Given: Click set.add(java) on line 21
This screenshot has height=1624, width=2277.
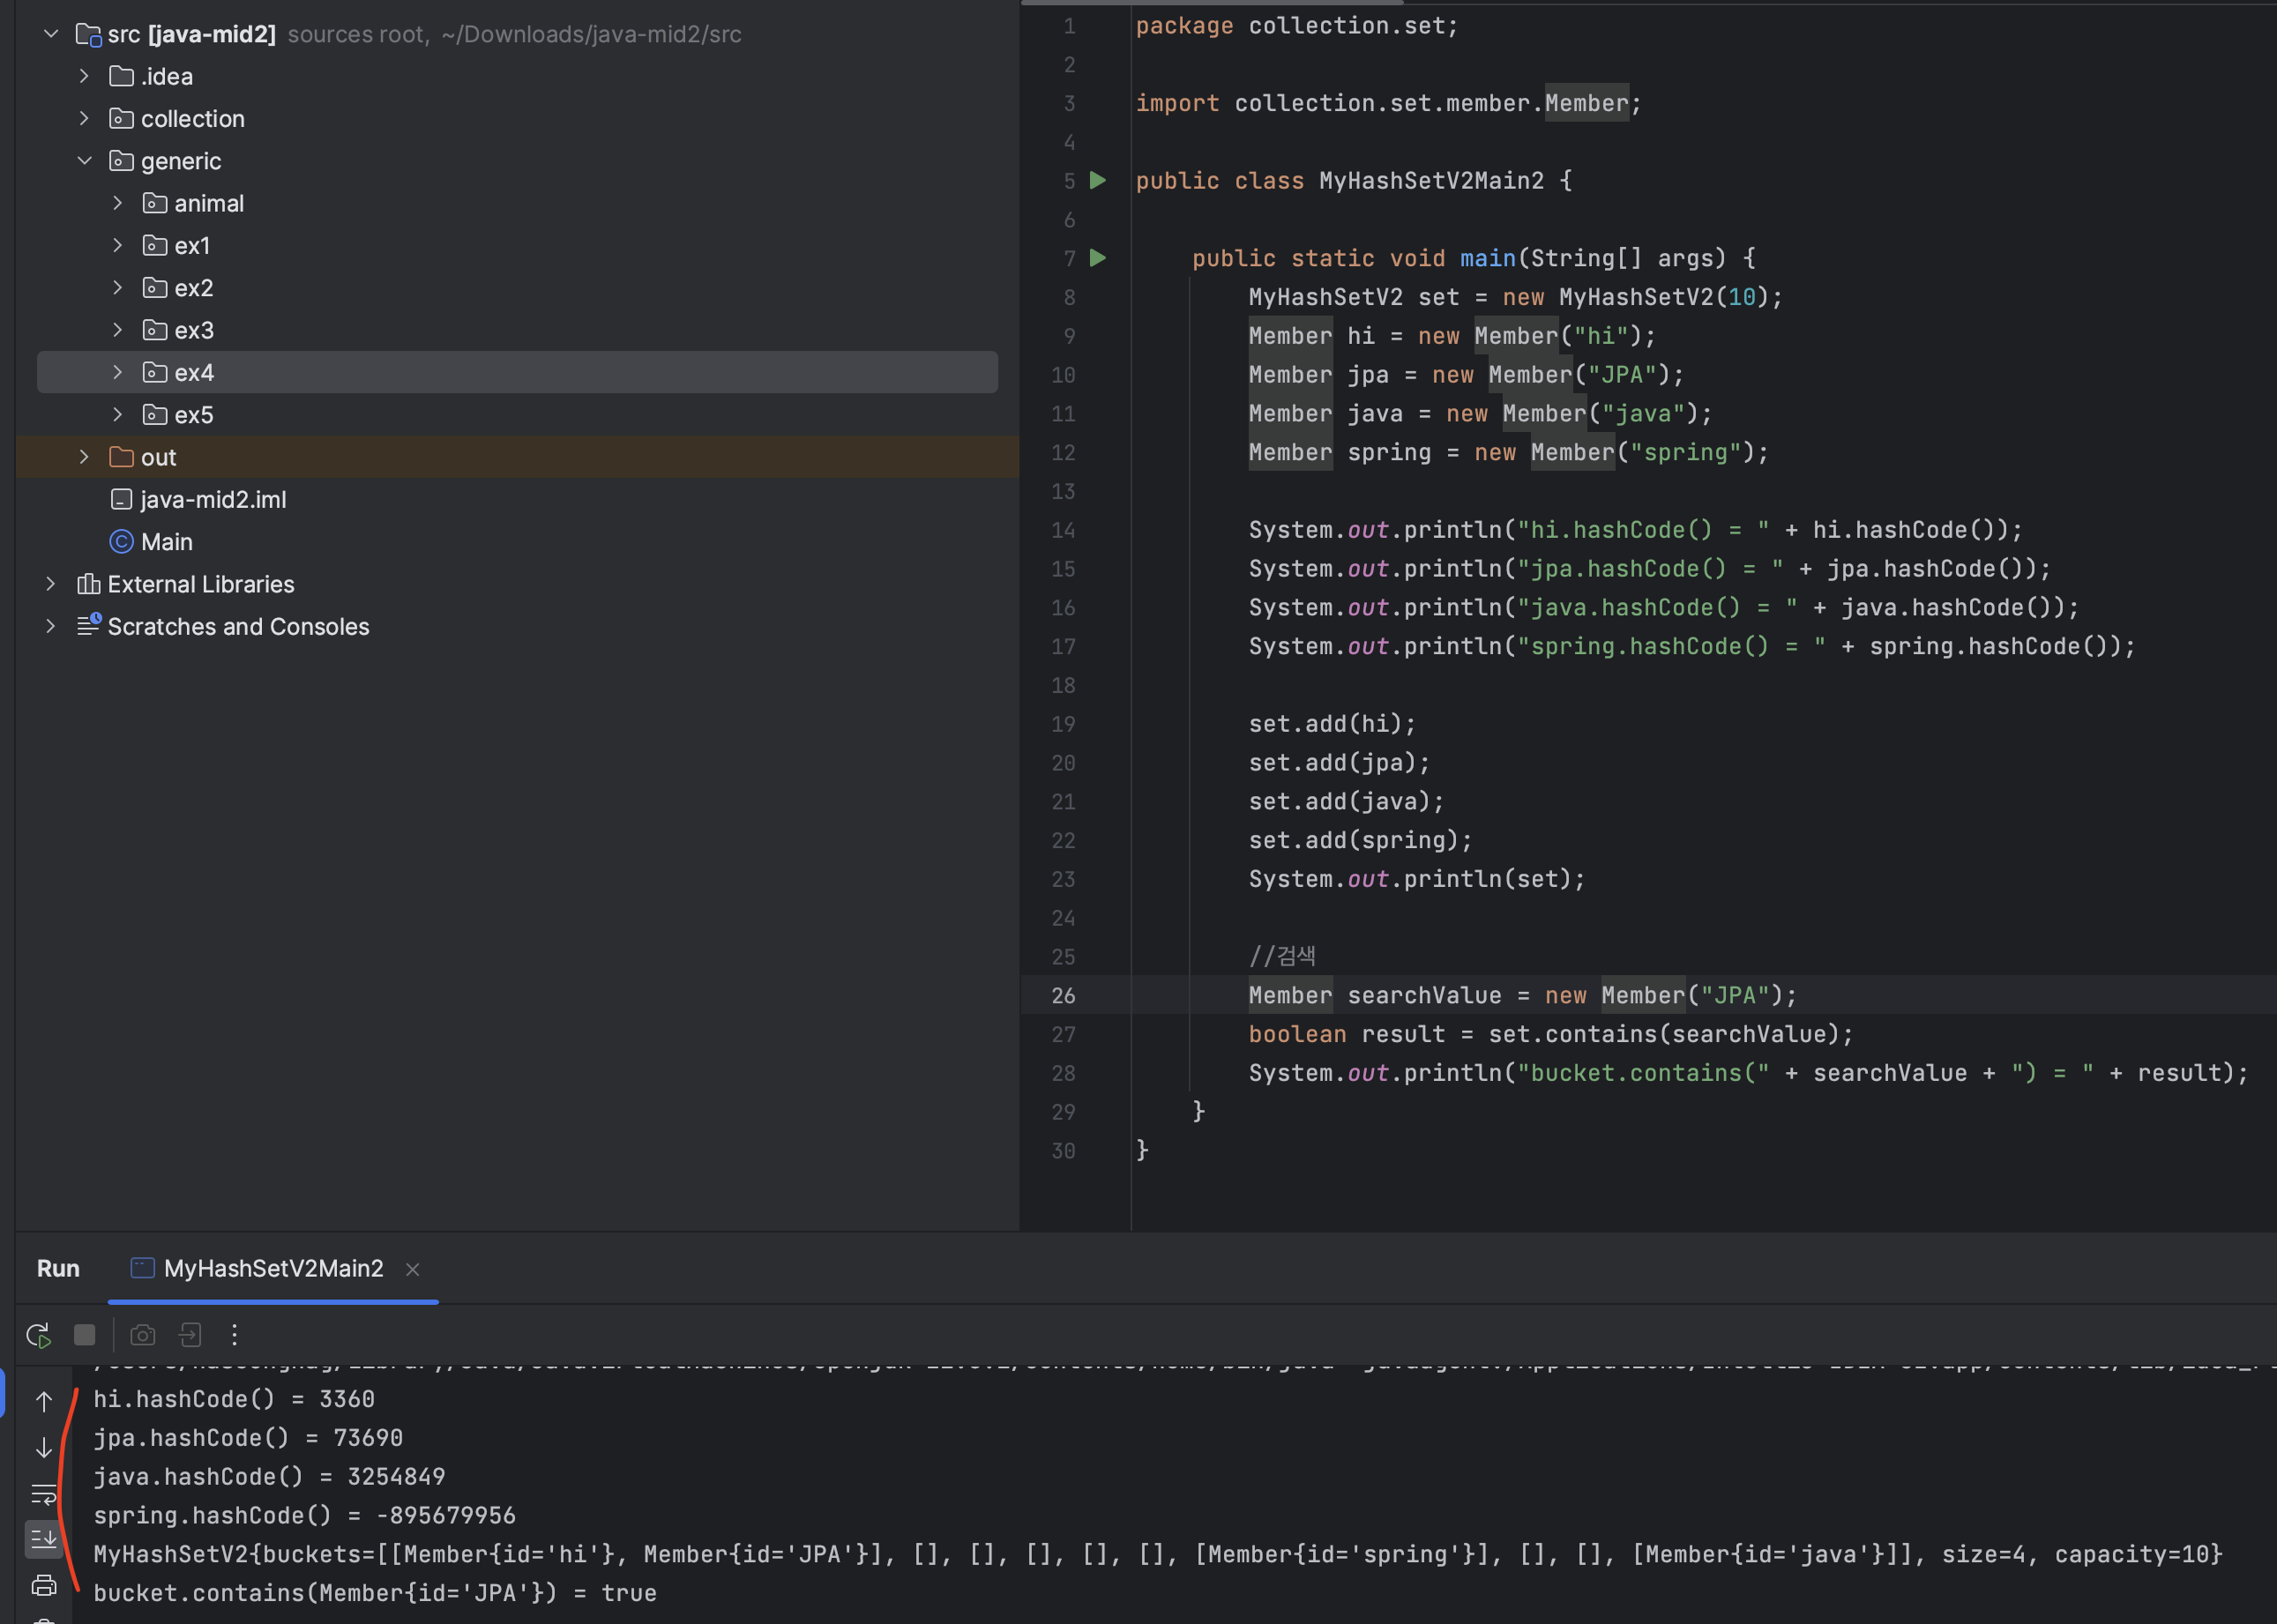Looking at the screenshot, I should [x=1346, y=801].
